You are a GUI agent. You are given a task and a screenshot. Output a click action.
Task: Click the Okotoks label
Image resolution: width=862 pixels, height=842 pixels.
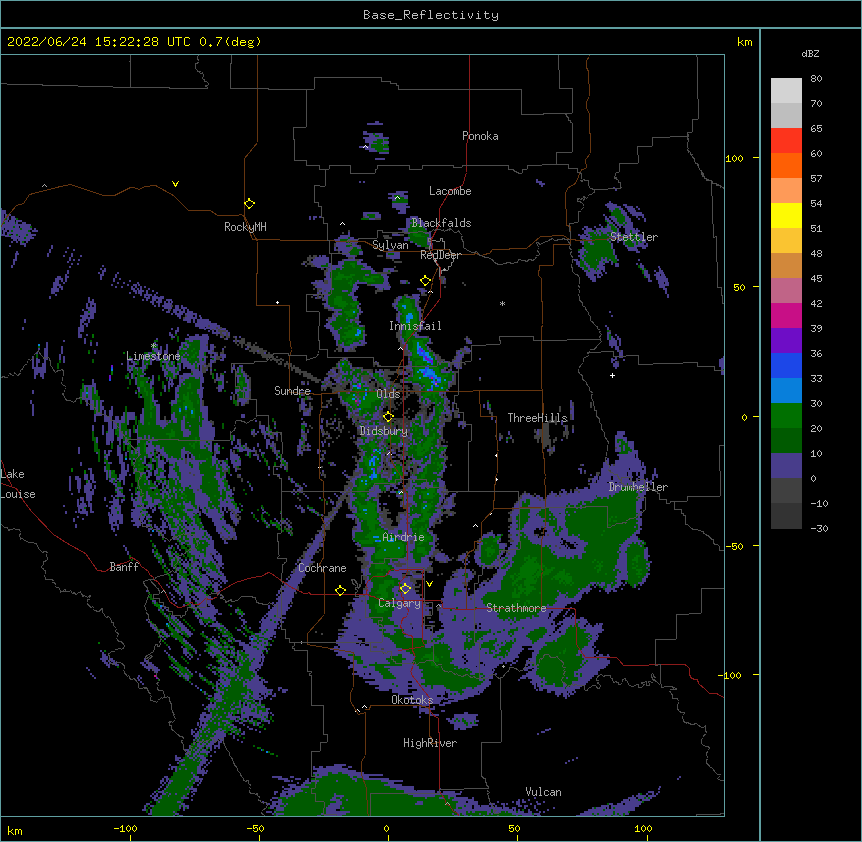pos(412,700)
